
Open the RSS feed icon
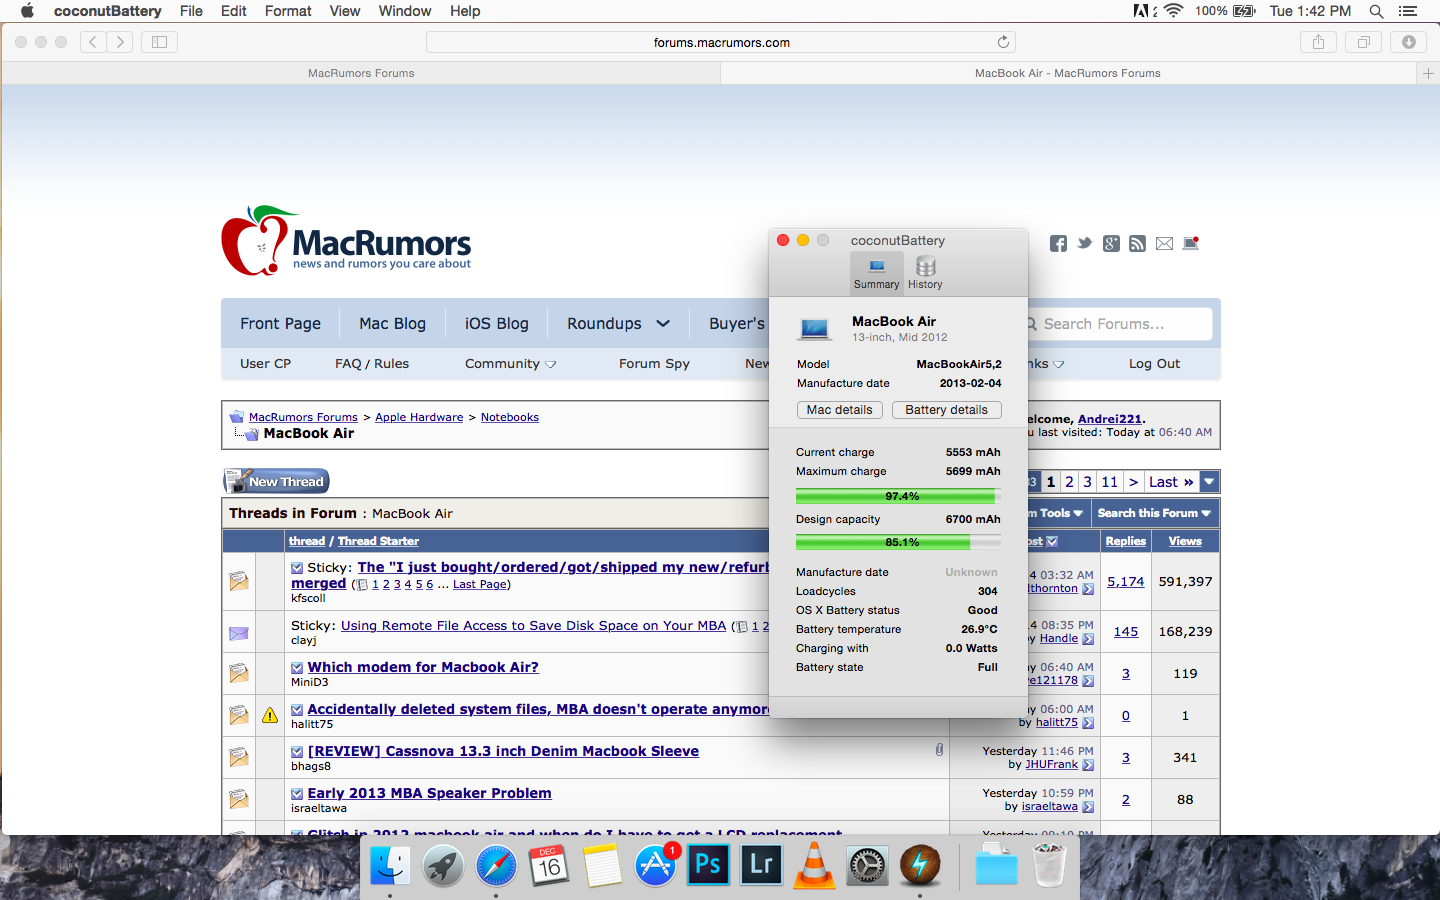click(x=1137, y=244)
